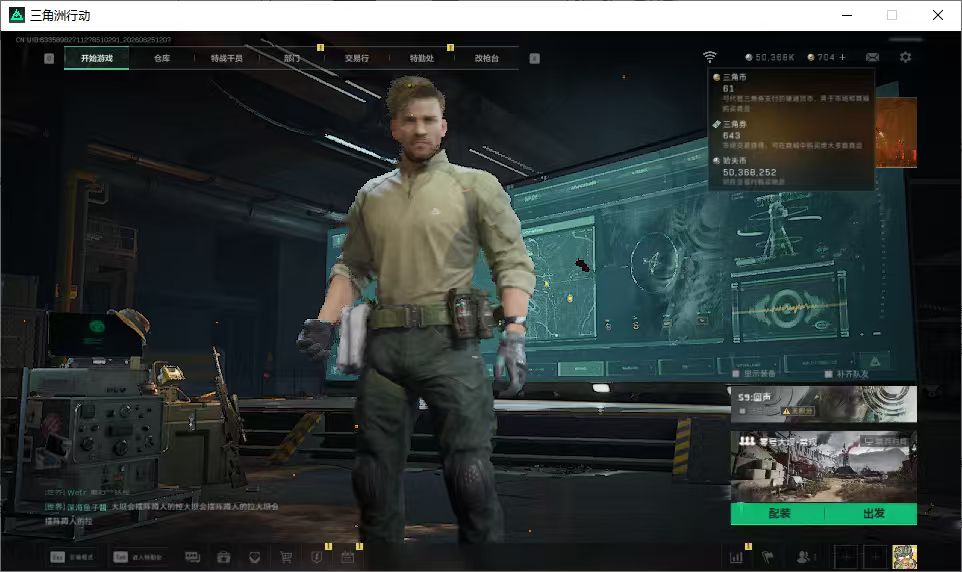Image resolution: width=962 pixels, height=572 pixels.
Task: Click the 50,368,252 value in tooltip
Action: point(749,172)
